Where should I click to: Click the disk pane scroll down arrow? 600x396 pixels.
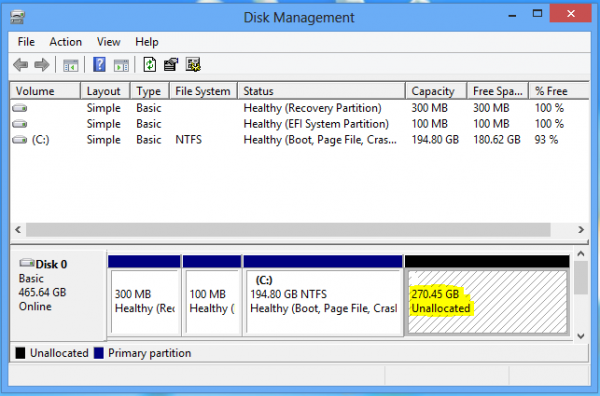(581, 336)
